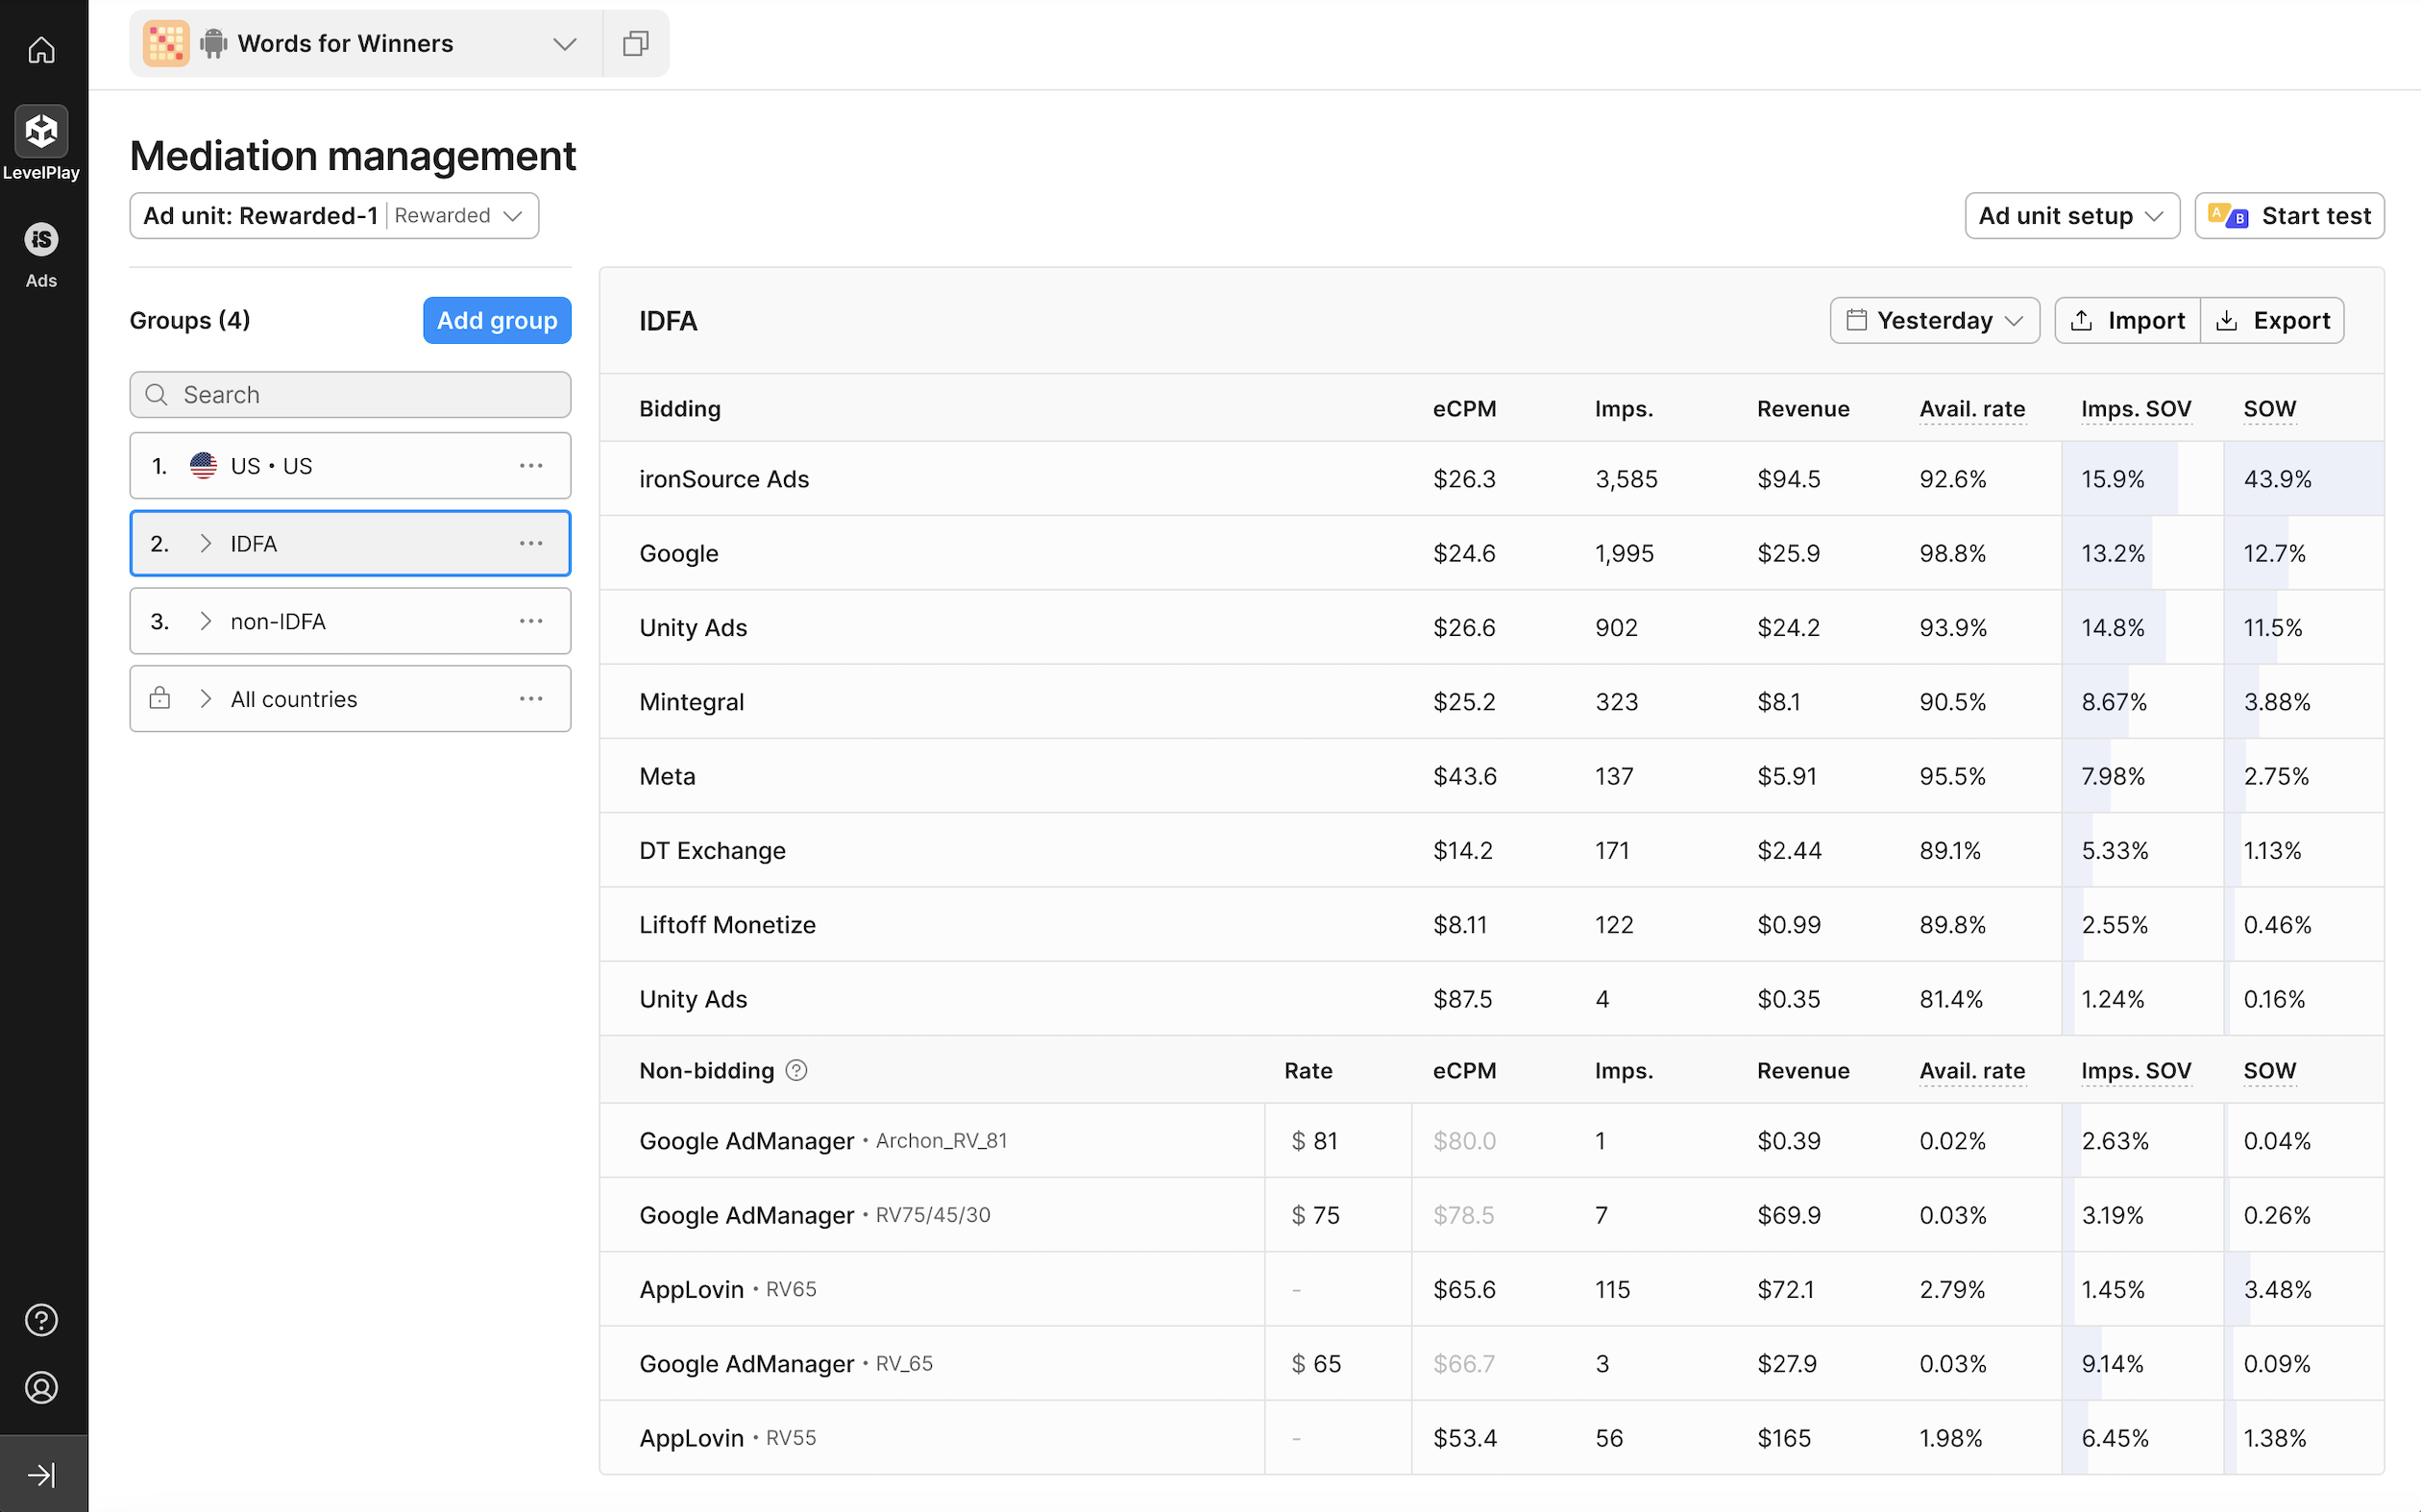Expand the non-IDFA group chevron

click(205, 621)
